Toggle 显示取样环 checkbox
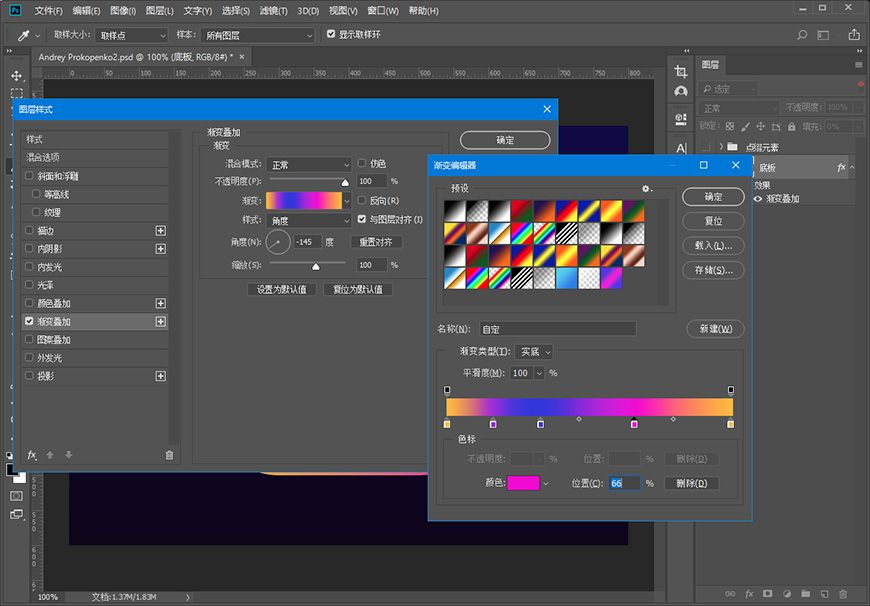This screenshot has width=870, height=606. pos(331,34)
